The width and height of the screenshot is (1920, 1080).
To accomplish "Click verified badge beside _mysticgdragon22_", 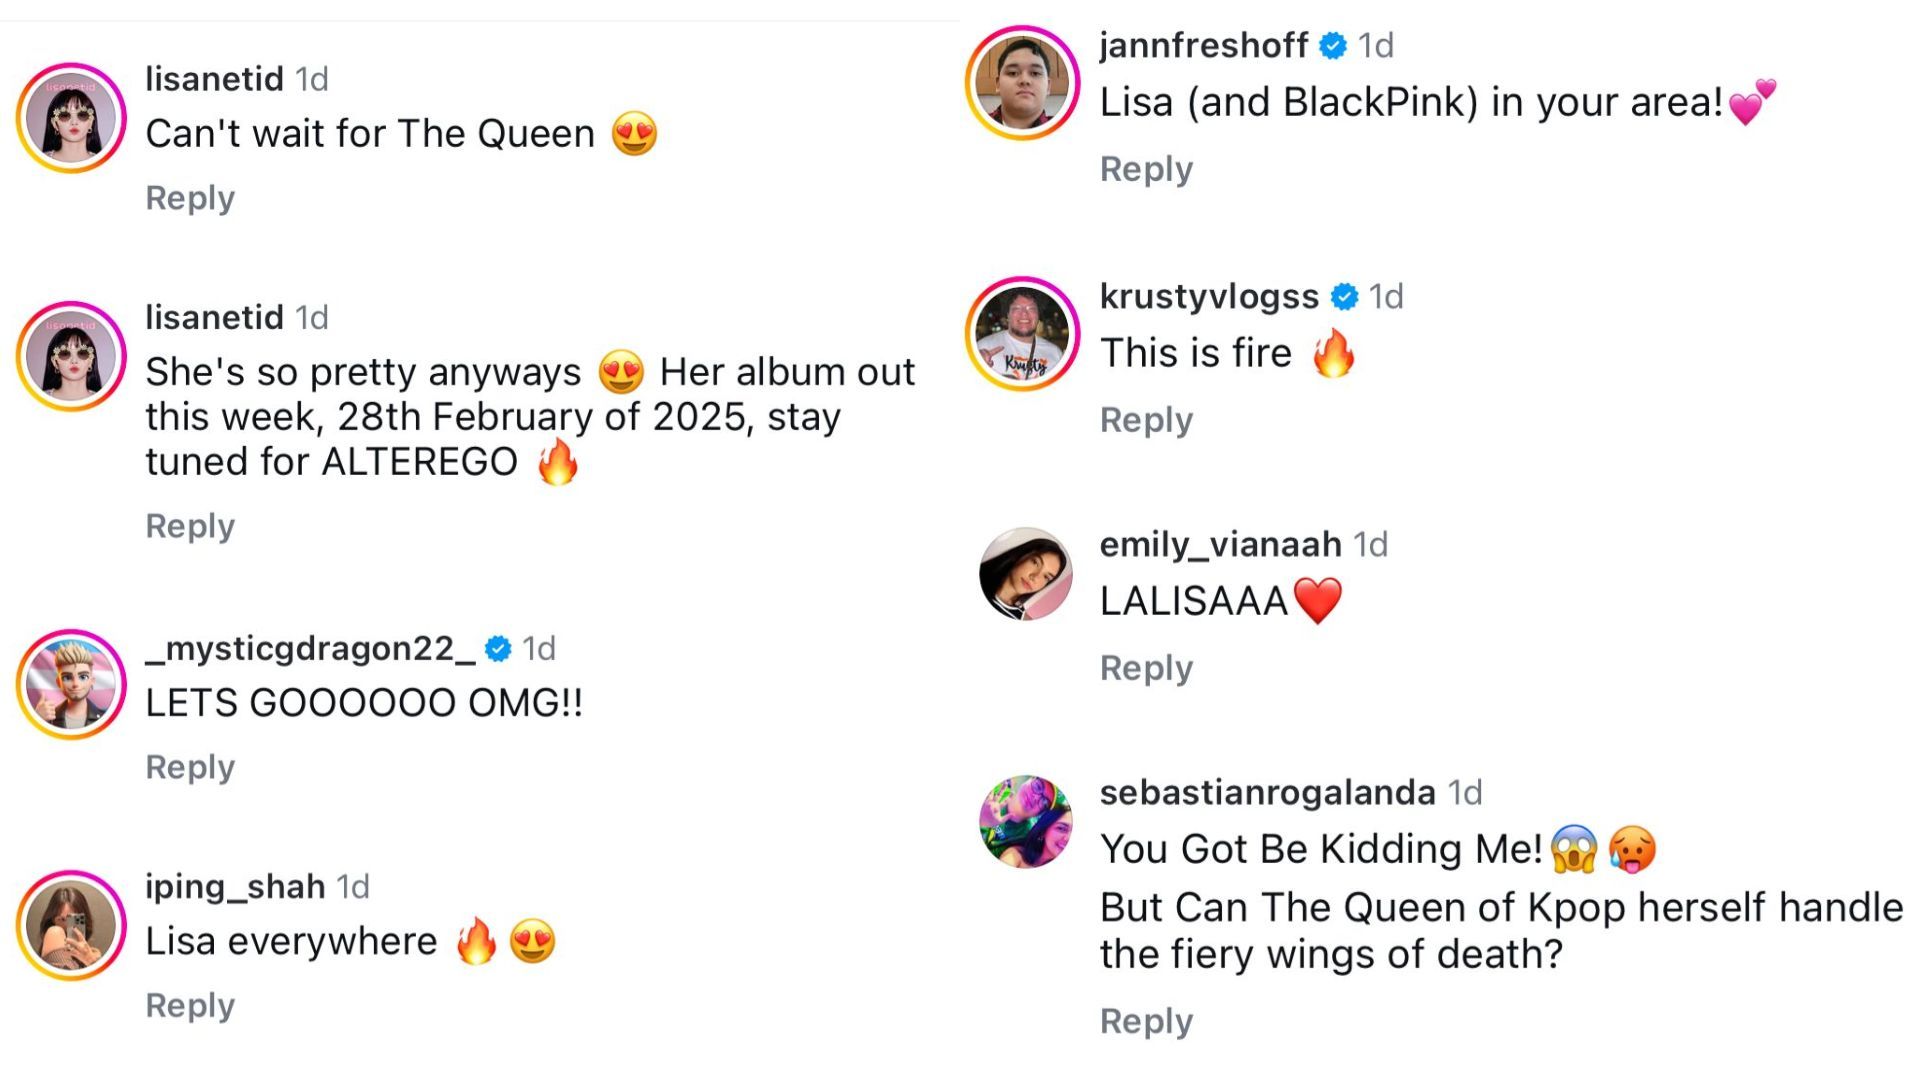I will (498, 649).
